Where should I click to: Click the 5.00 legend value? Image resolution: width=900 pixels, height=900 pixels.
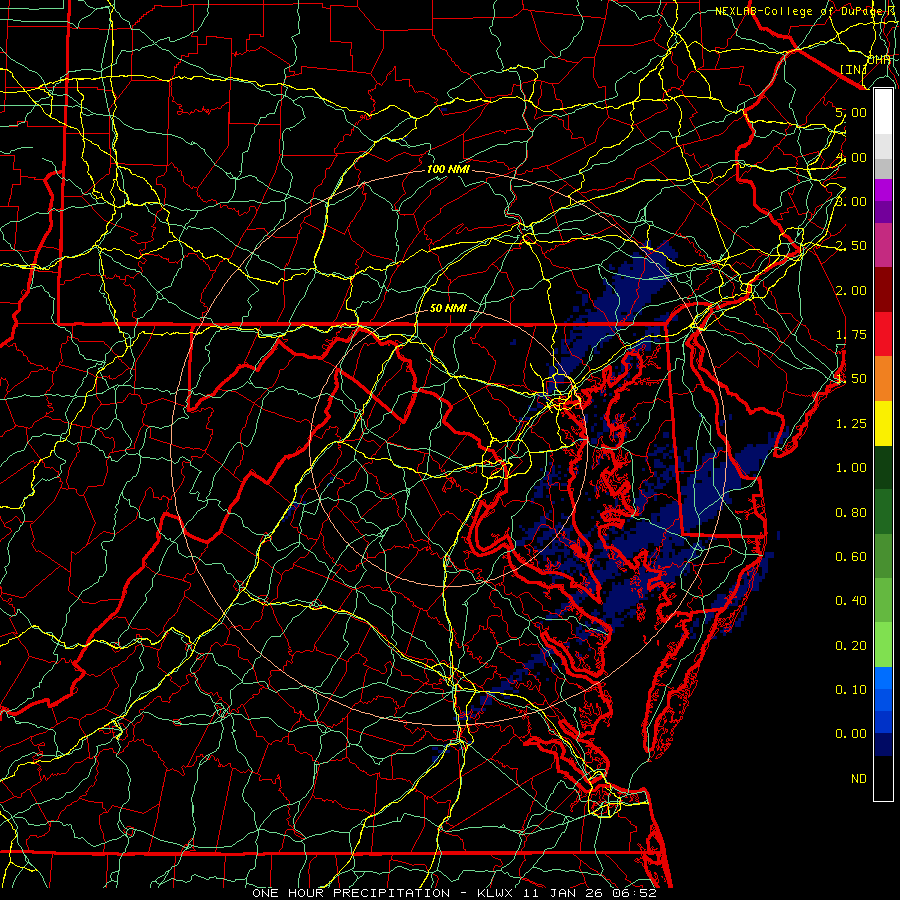pos(851,112)
